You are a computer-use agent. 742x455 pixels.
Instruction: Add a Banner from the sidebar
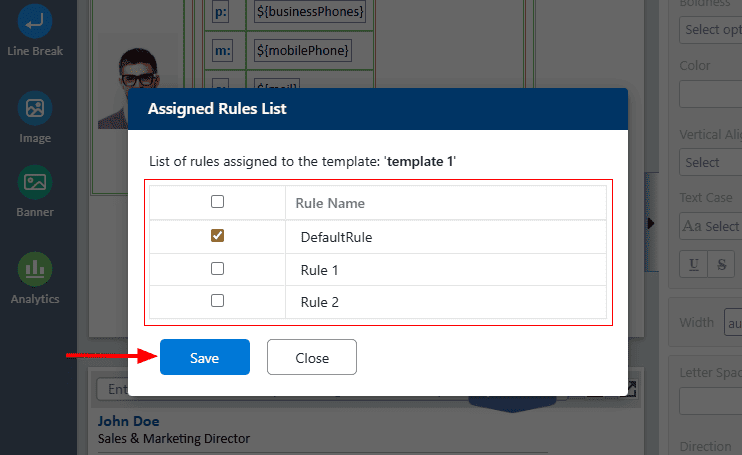36,182
